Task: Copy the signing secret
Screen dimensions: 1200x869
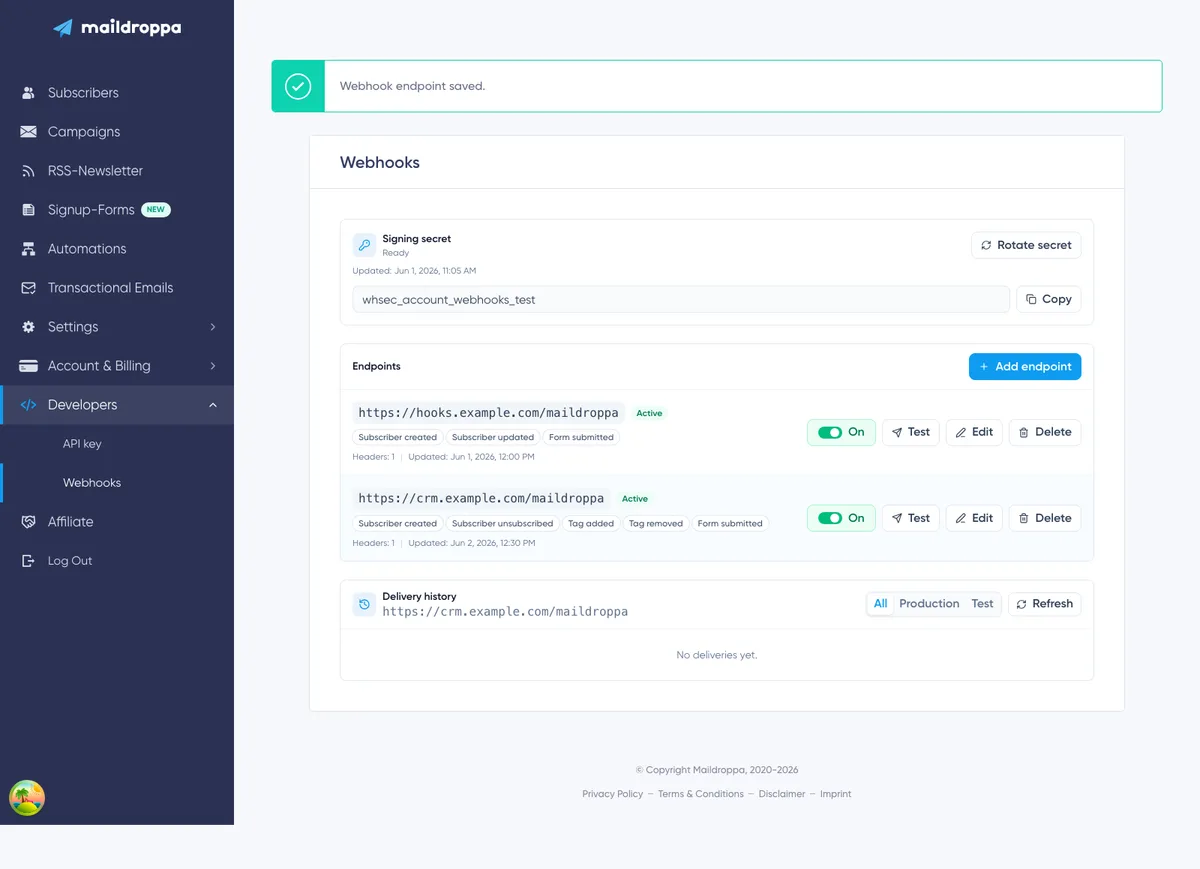Action: point(1049,299)
